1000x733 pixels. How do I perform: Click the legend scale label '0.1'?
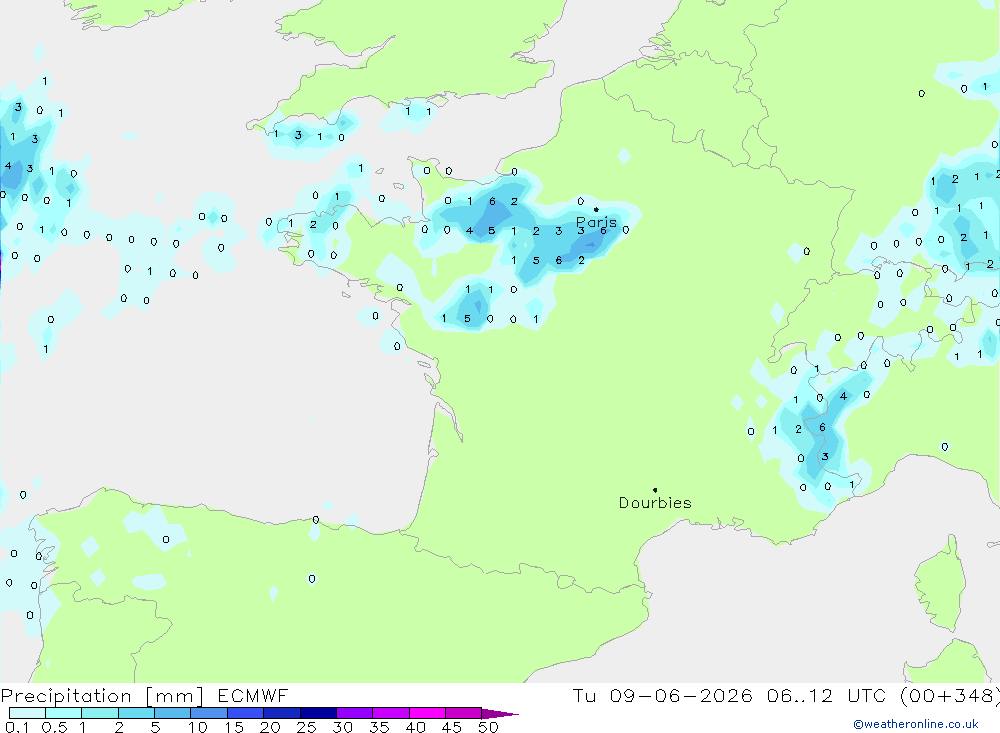click(17, 727)
